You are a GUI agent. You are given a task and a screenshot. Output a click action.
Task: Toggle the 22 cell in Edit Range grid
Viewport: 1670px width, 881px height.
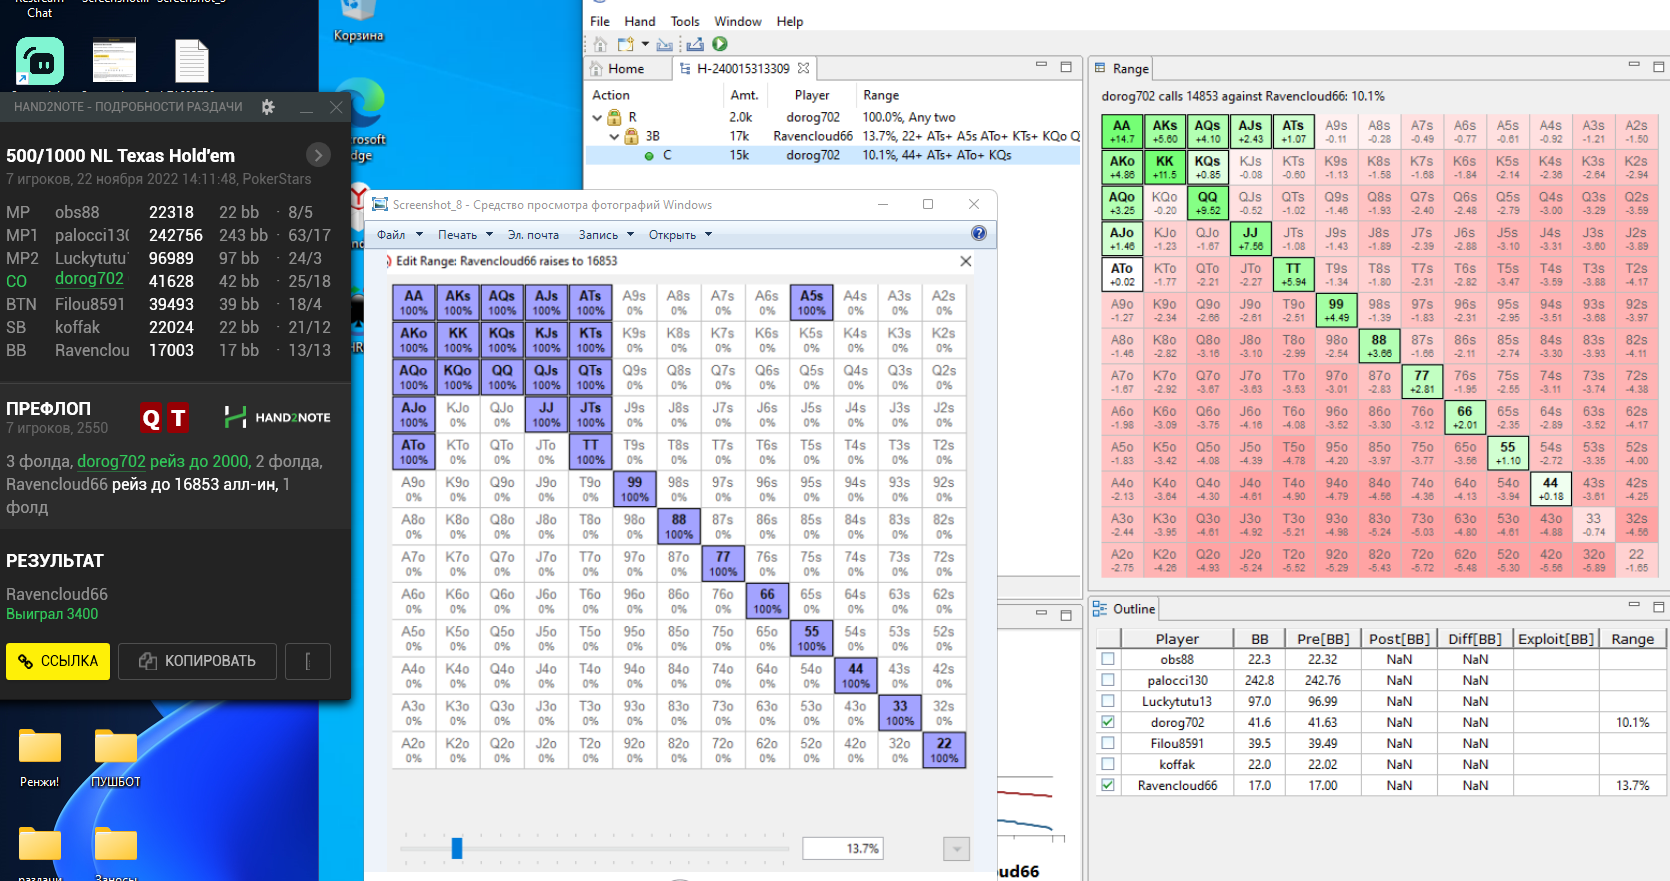pyautogui.click(x=944, y=750)
